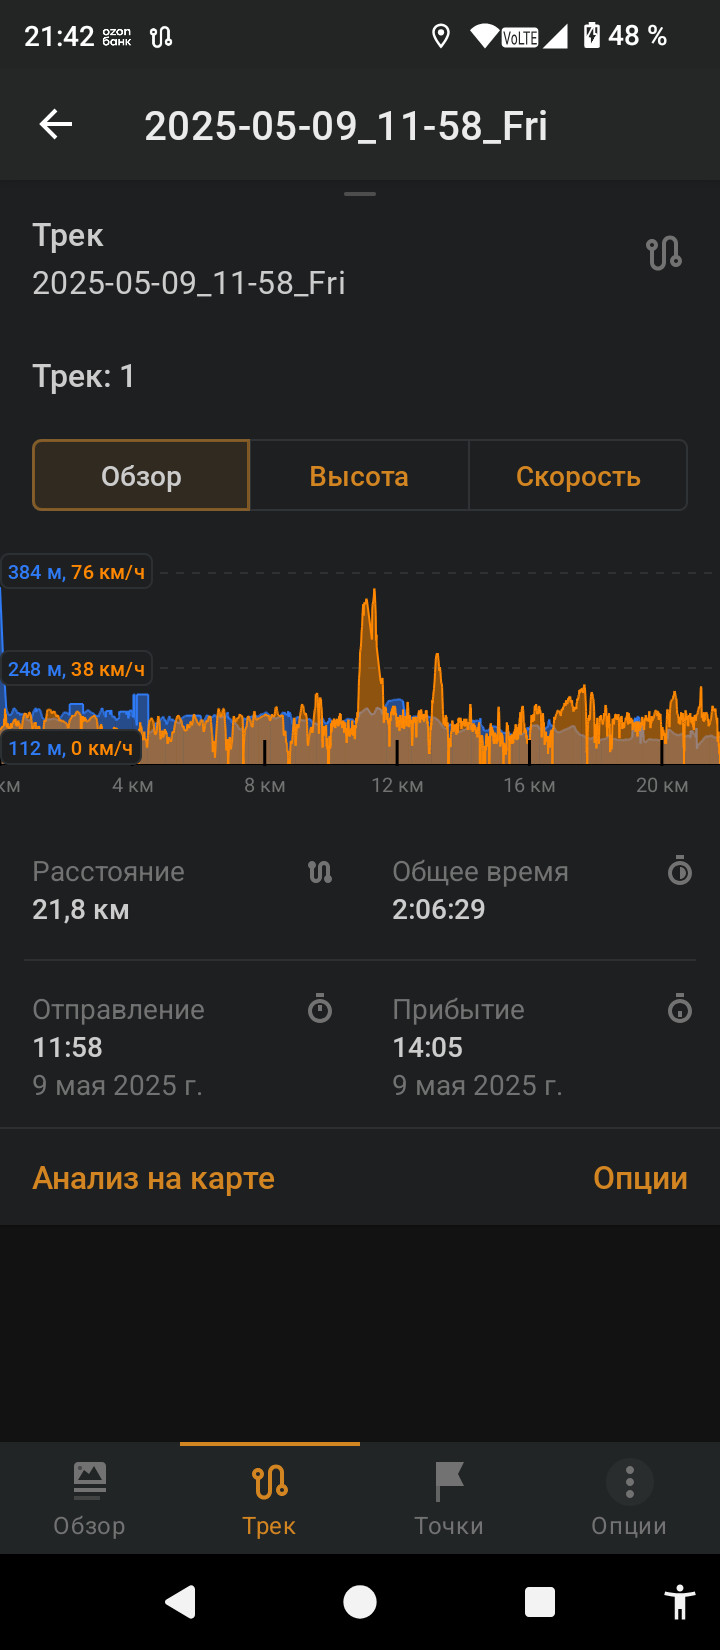Tap the track route icon beside track name
The width and height of the screenshot is (720, 1650).
pyautogui.click(x=664, y=253)
